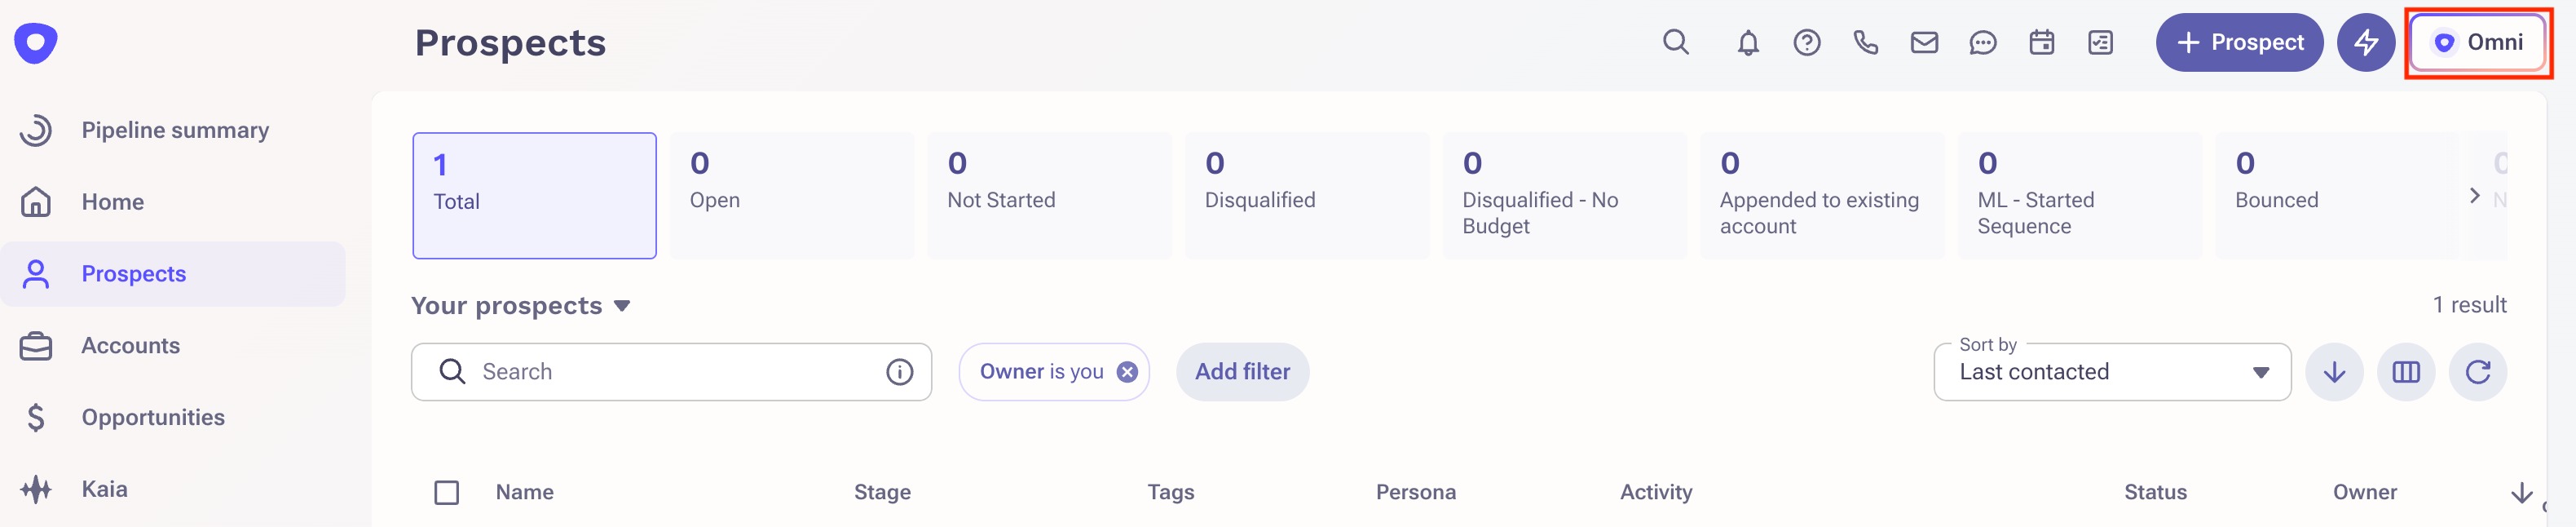Toggle the select-all checkbox beside Name
Image resolution: width=2576 pixels, height=527 pixels.
point(447,492)
